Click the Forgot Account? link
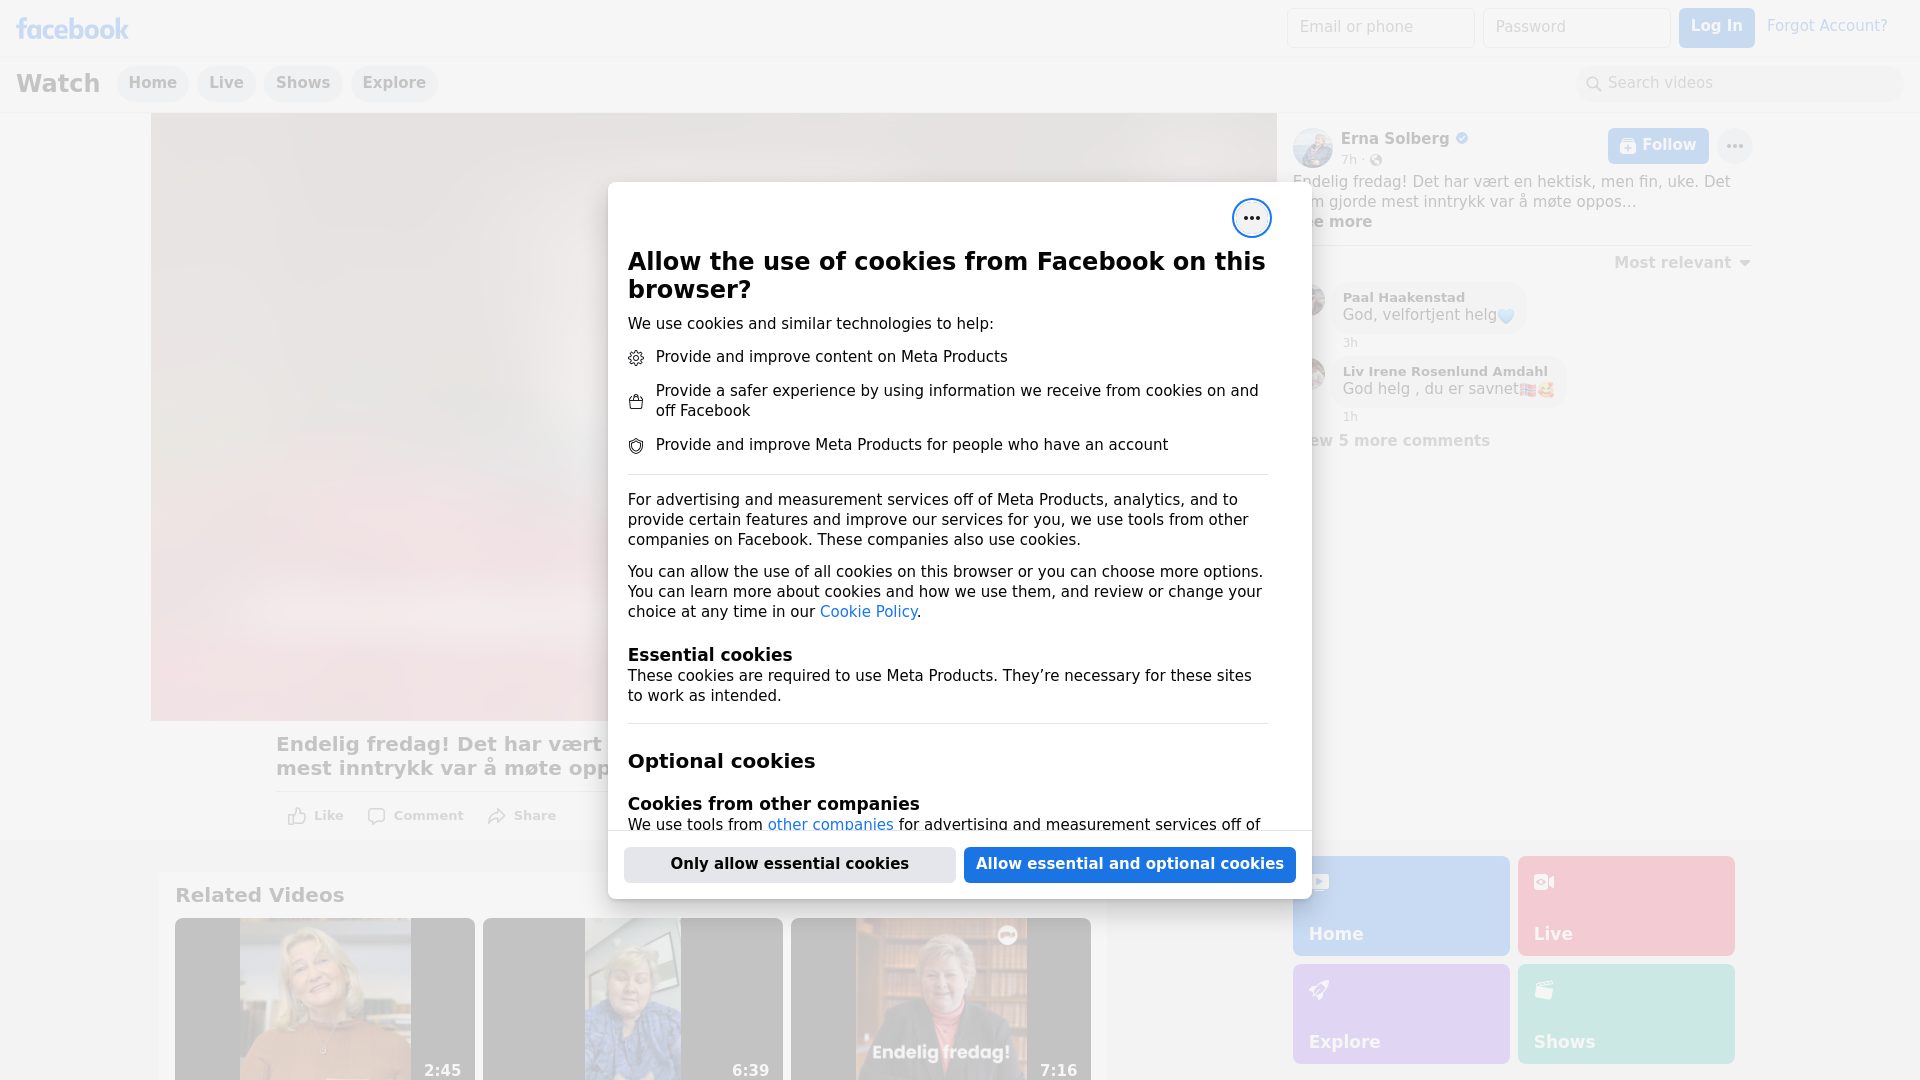 [1827, 26]
